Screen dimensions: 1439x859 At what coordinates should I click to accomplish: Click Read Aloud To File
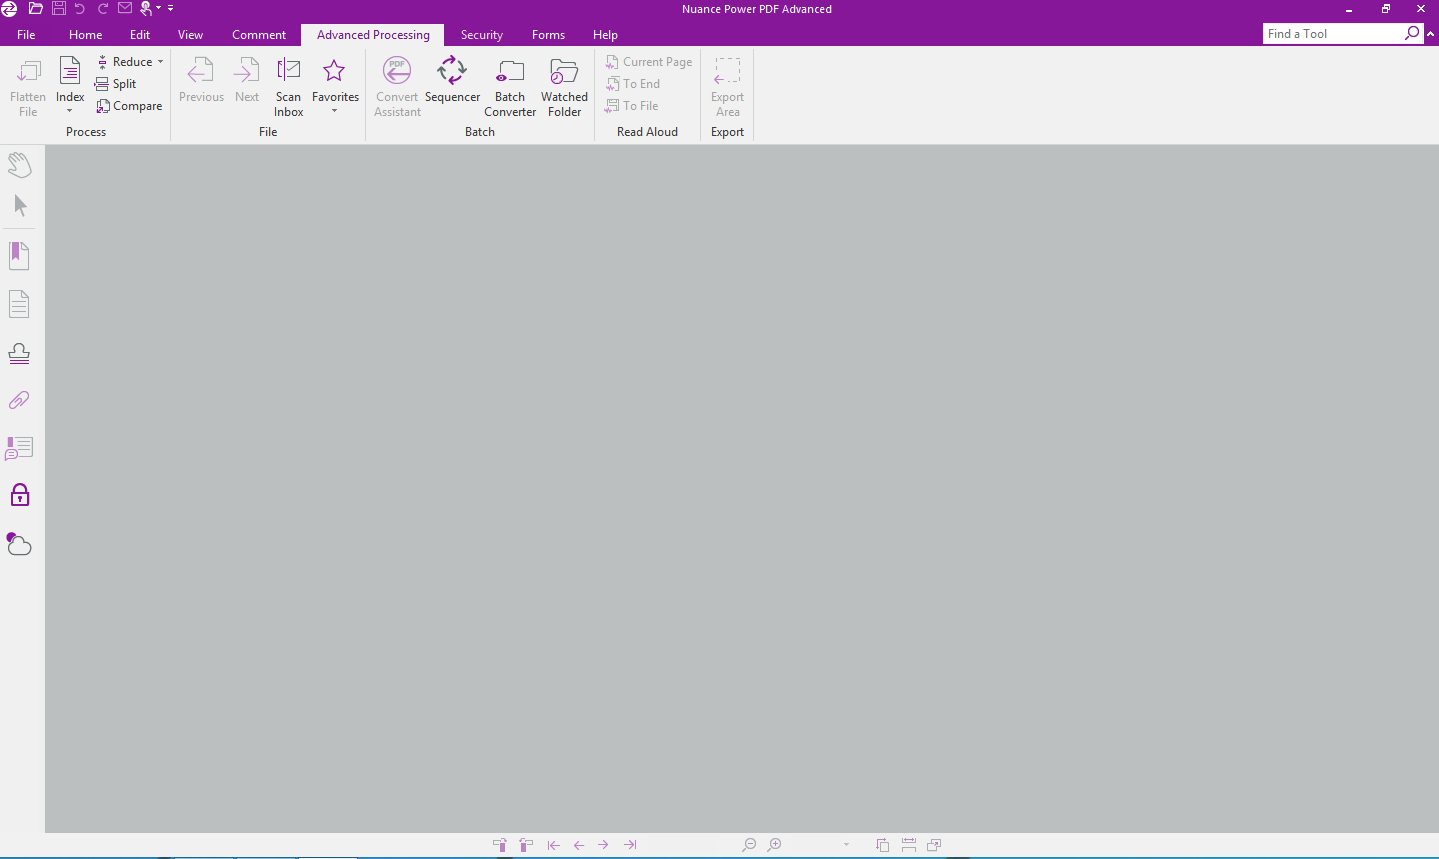632,106
